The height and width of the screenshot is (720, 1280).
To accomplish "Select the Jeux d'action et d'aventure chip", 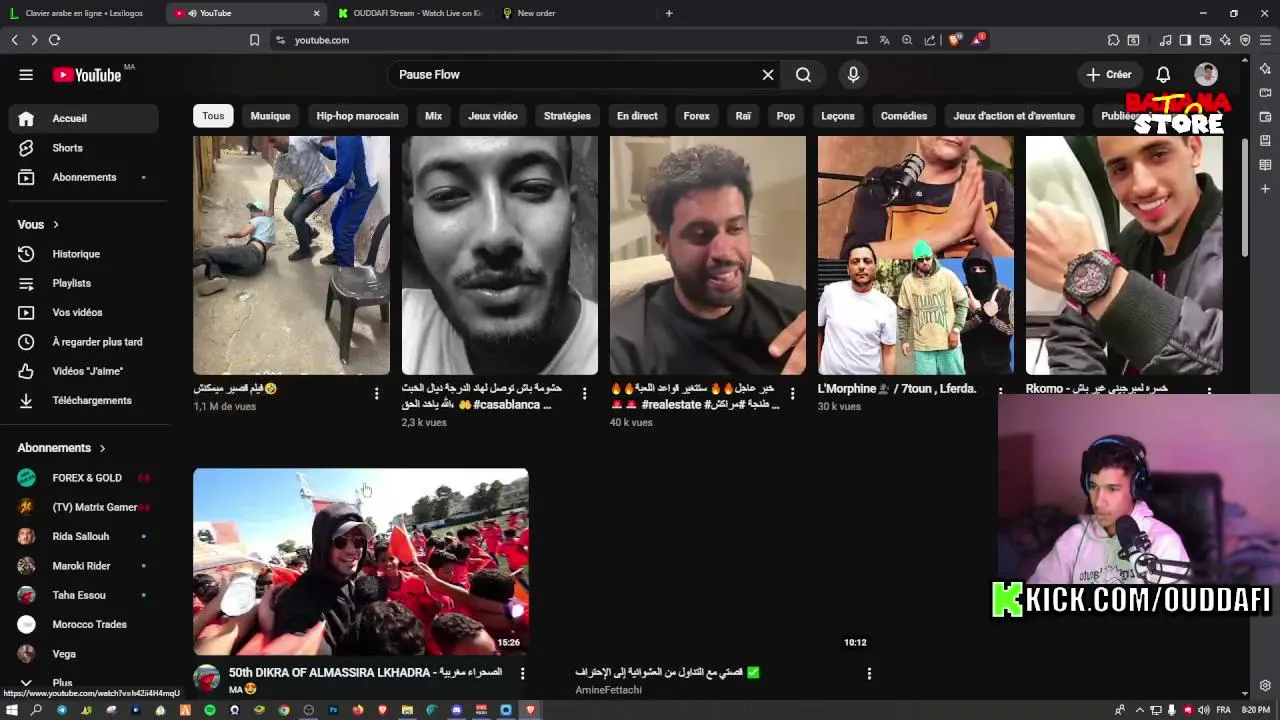I will [1014, 116].
